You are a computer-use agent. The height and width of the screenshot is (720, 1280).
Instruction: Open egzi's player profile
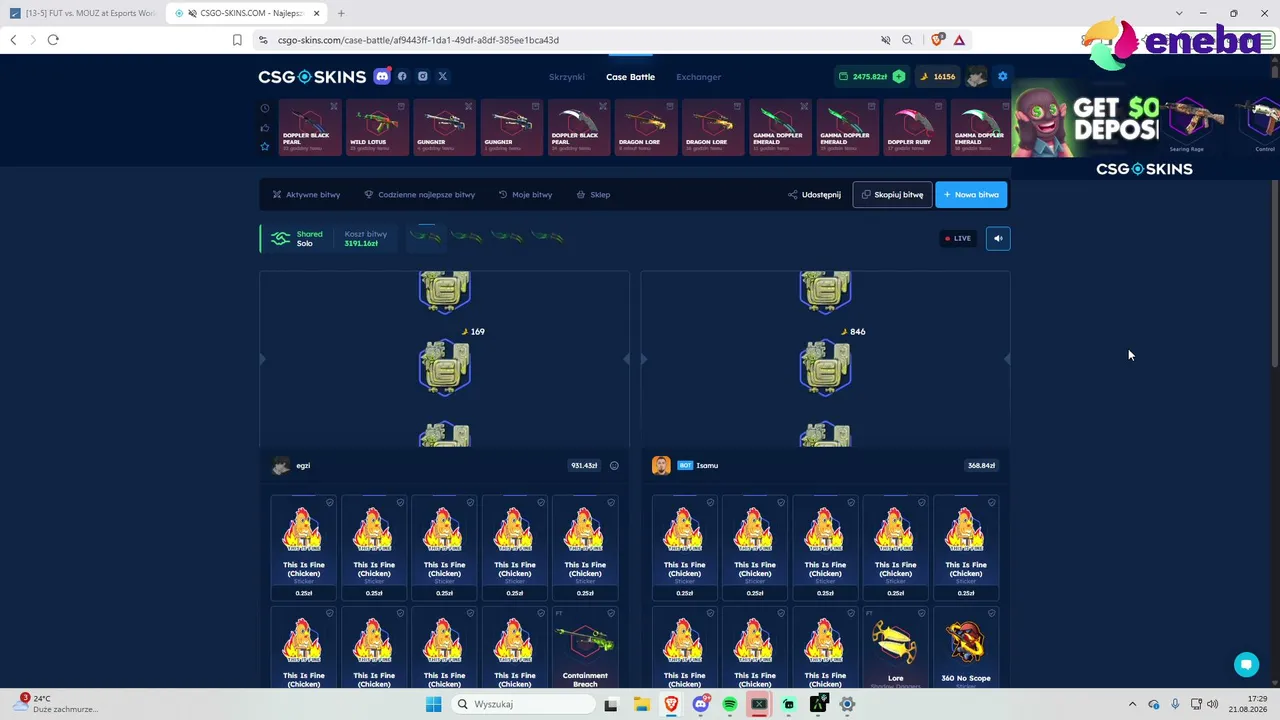tap(291, 465)
